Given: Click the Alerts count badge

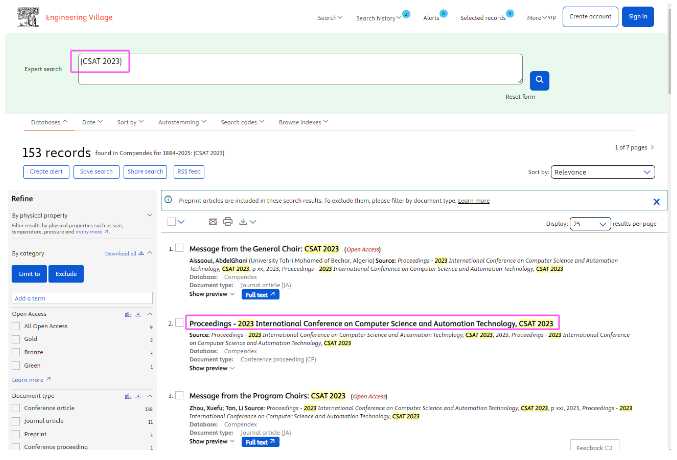Looking at the screenshot, I should pyautogui.click(x=443, y=14).
